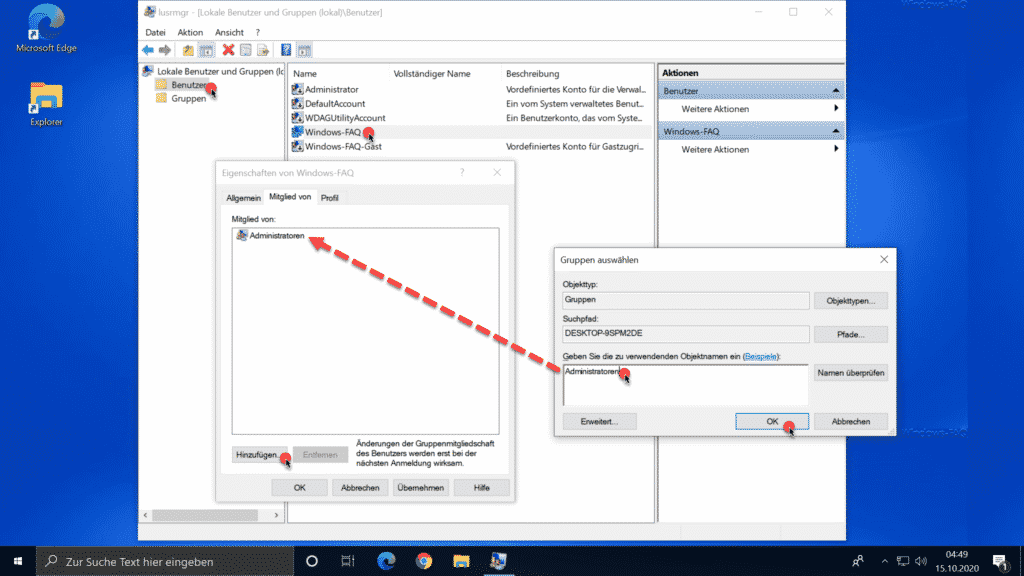Open Cortana from the taskbar circle icon
This screenshot has height=576, width=1024.
(x=312, y=561)
